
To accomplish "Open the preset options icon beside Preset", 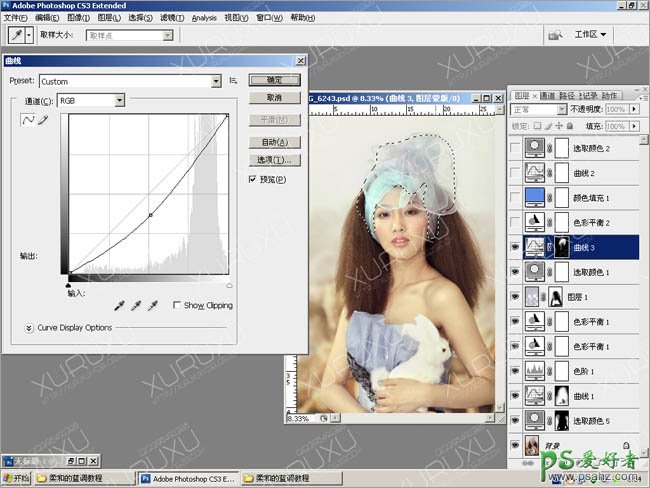I will point(232,81).
